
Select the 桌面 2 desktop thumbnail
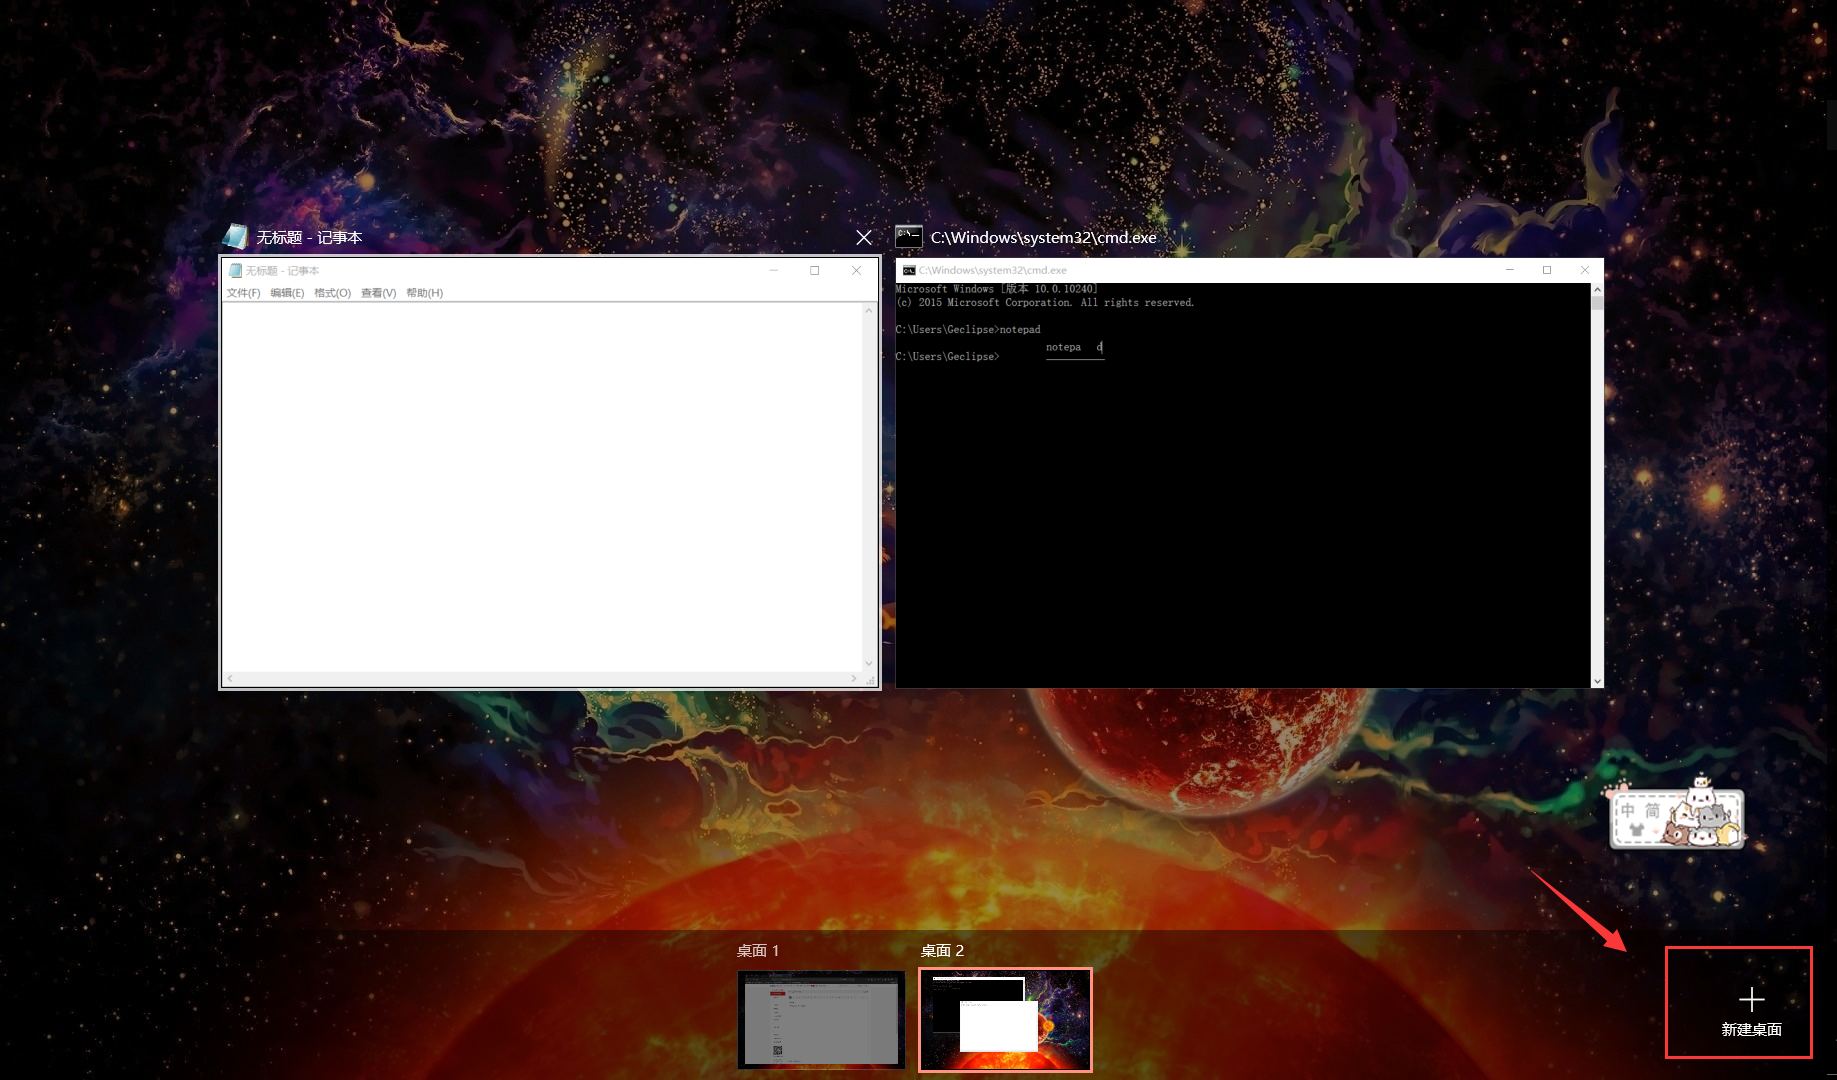point(1005,1020)
